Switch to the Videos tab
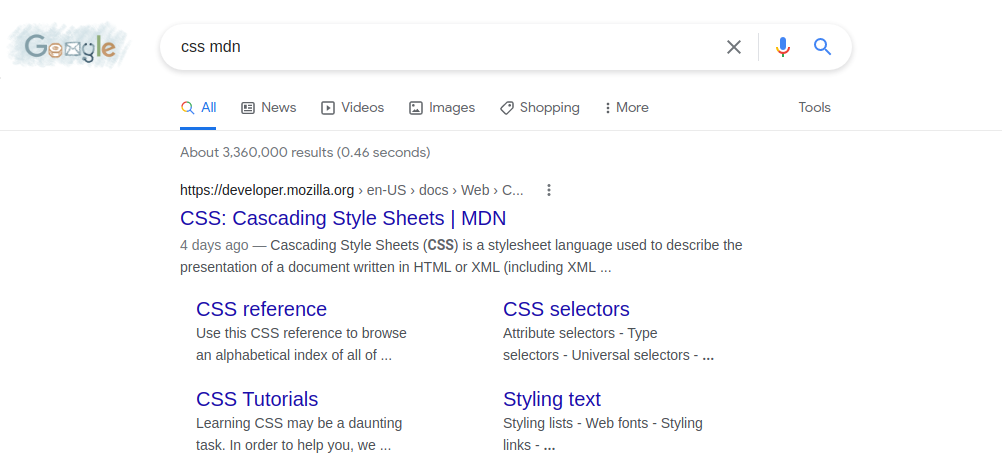 tap(352, 108)
